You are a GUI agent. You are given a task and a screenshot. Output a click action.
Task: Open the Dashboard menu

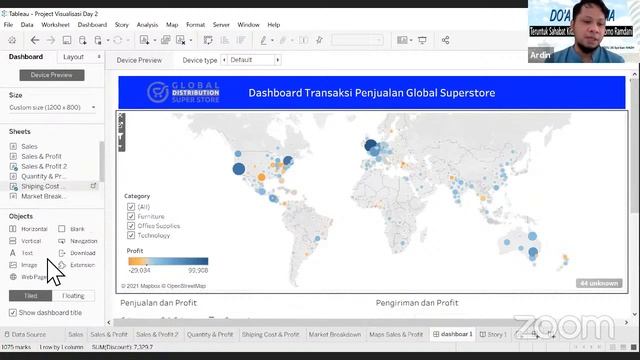click(x=92, y=24)
